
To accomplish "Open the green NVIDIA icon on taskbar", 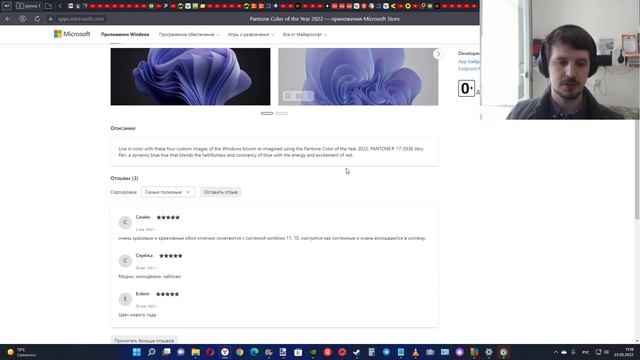I will 313,352.
